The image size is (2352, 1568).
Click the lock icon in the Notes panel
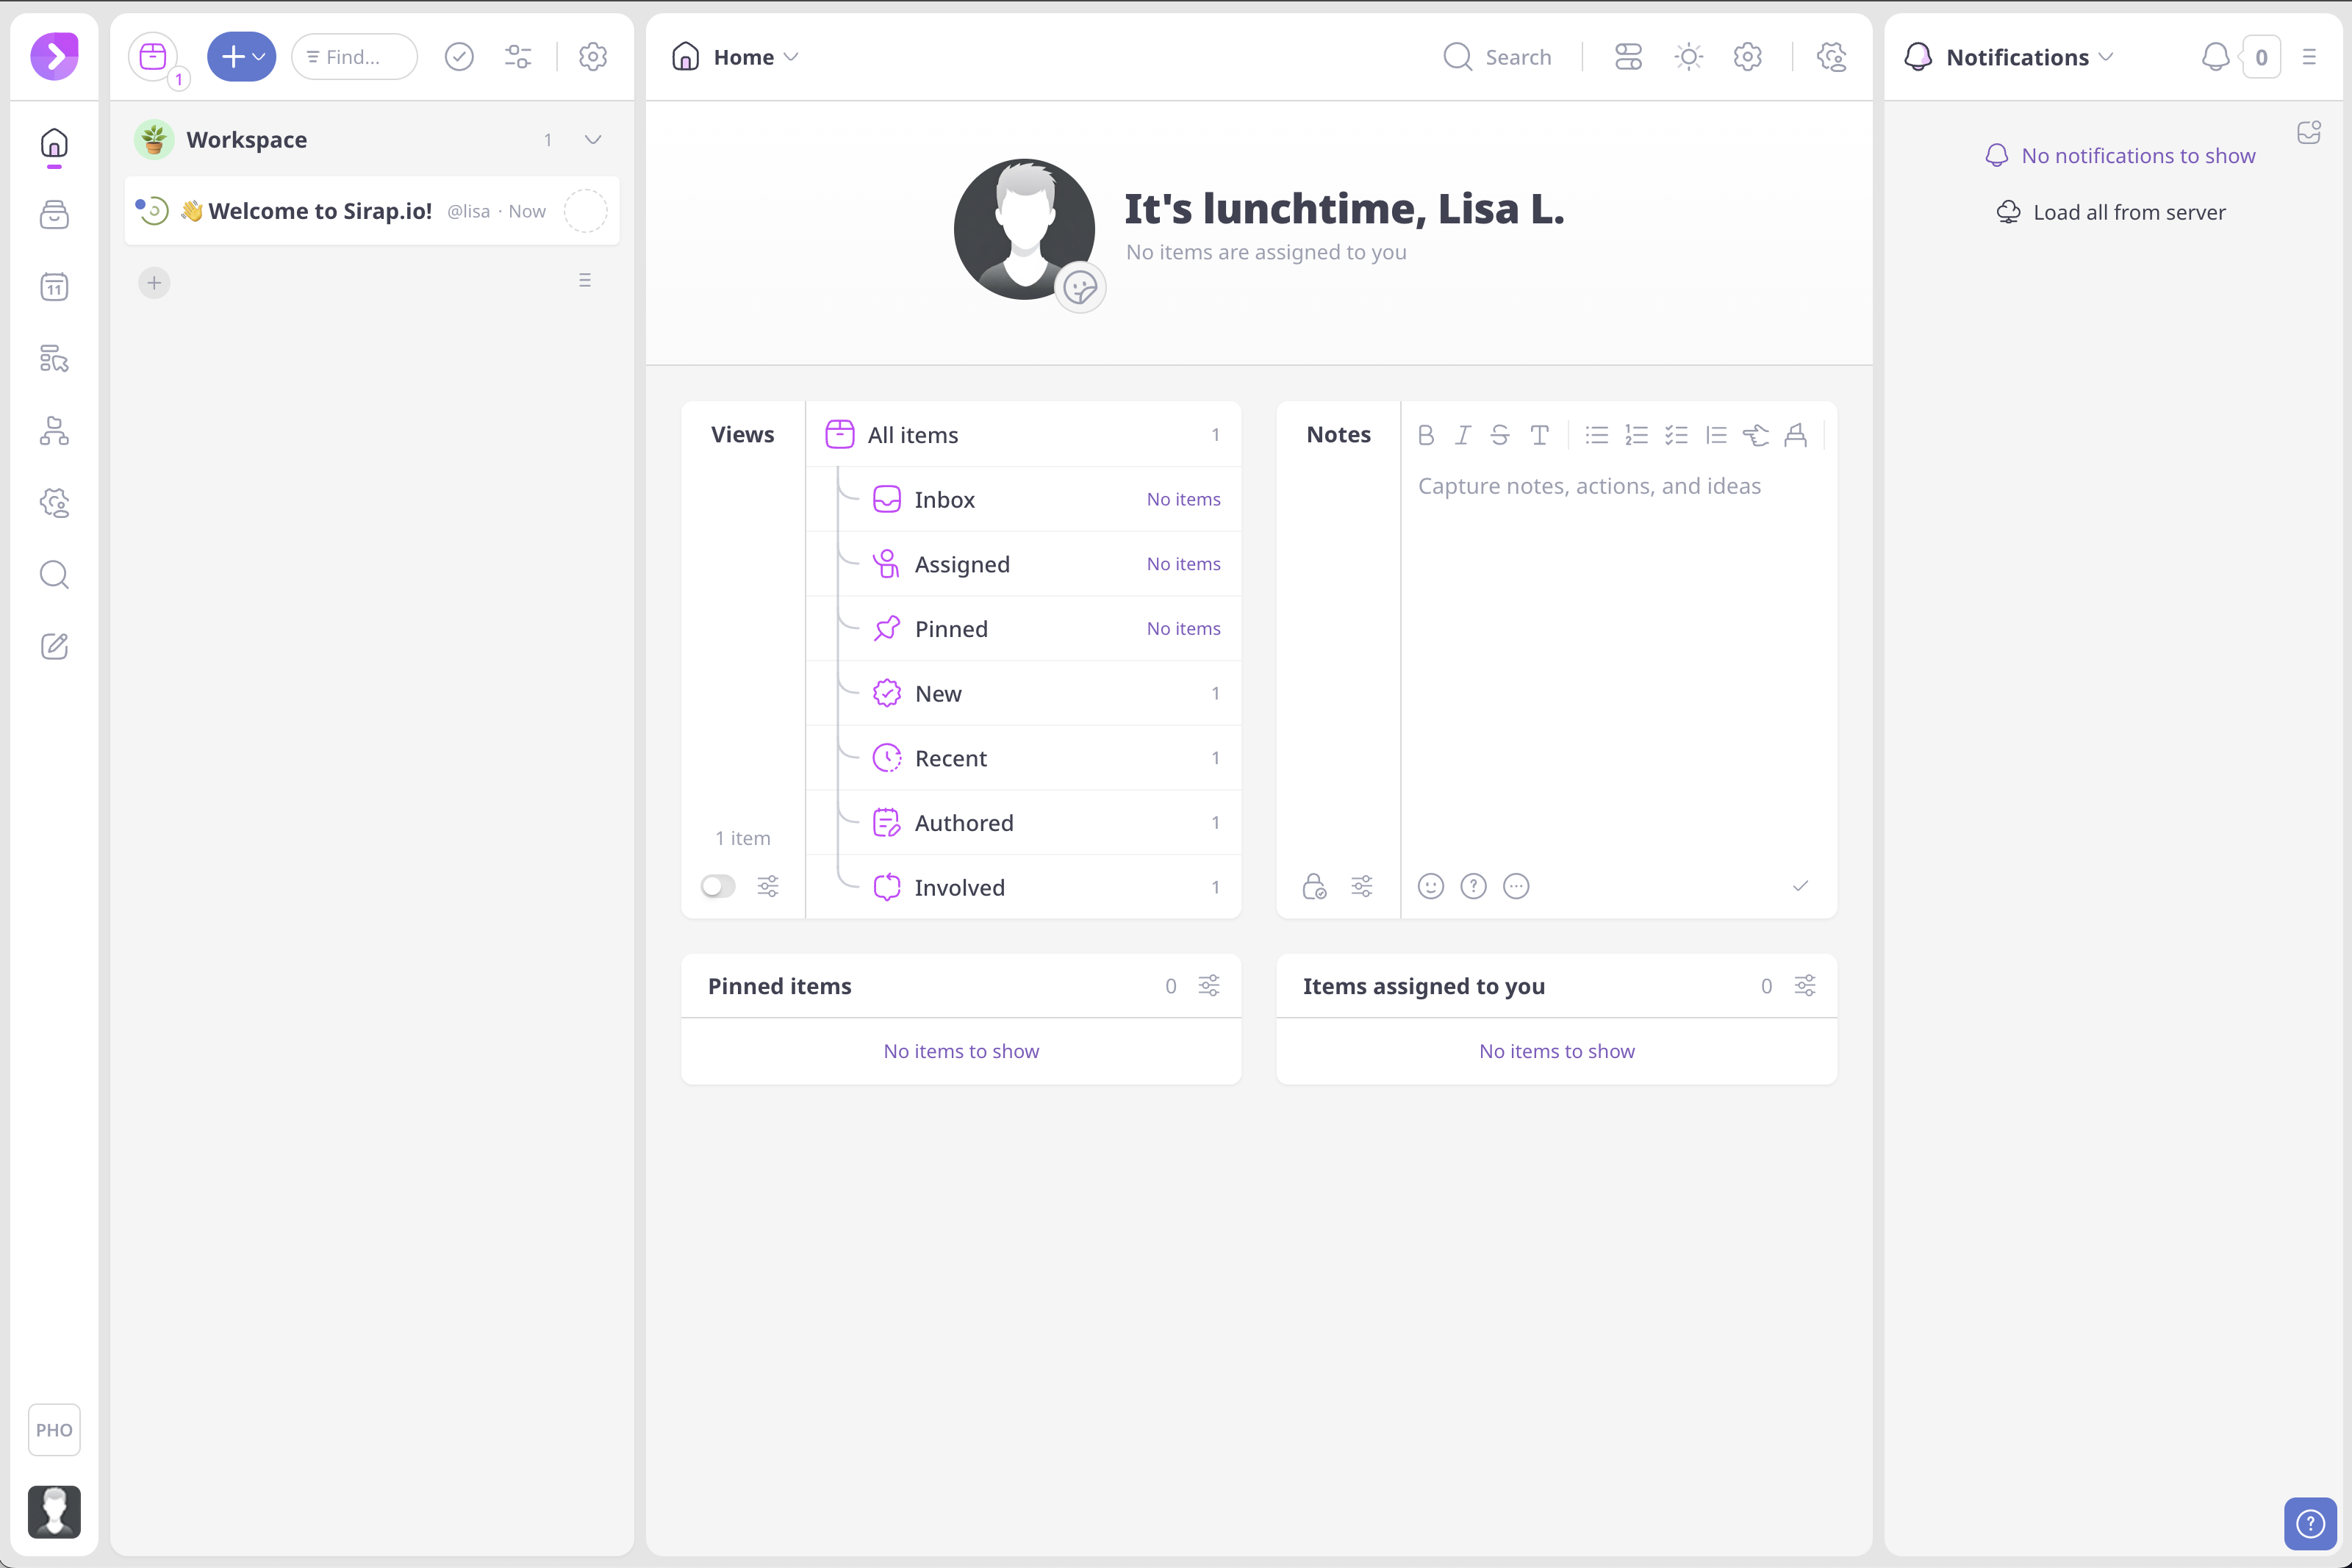[x=1314, y=886]
